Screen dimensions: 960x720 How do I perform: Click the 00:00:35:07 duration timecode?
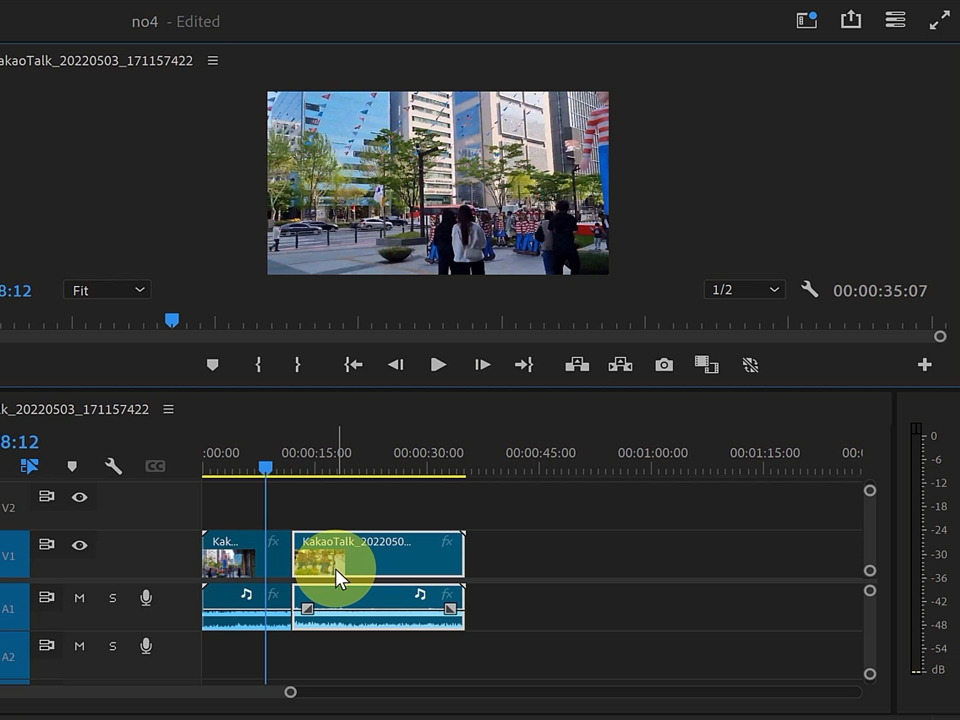click(x=880, y=291)
